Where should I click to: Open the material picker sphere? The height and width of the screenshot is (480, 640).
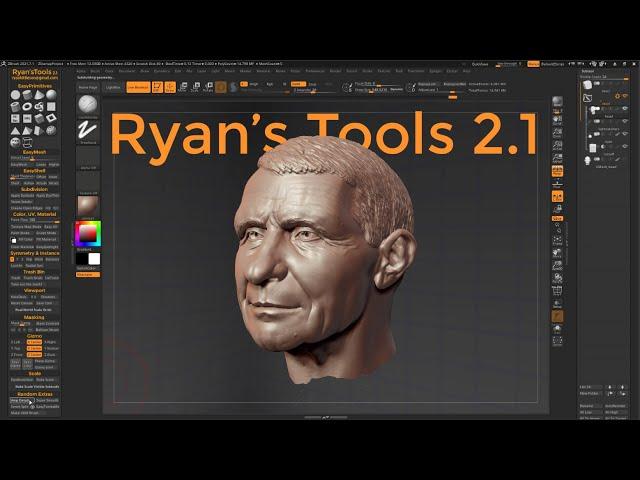tap(88, 206)
